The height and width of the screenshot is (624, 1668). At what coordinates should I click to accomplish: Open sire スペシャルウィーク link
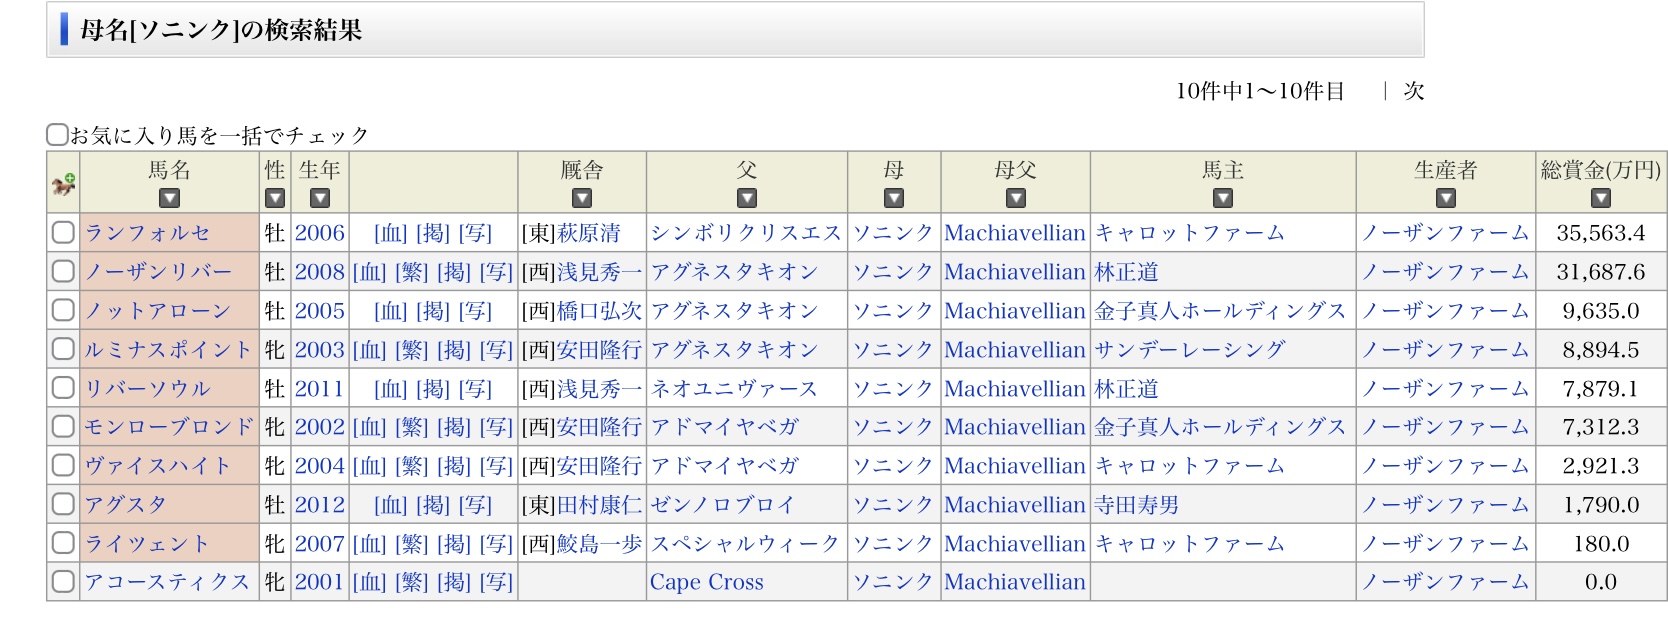click(x=745, y=543)
